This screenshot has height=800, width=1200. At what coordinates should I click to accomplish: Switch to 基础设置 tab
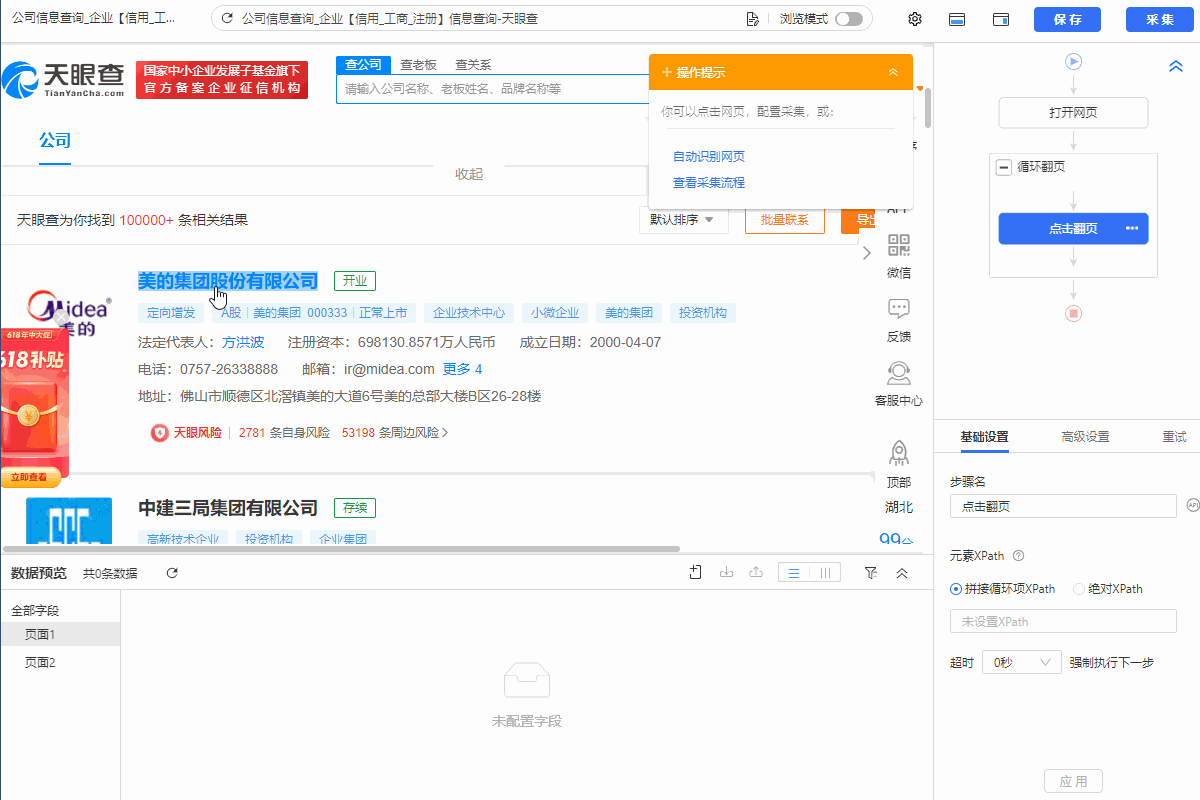984,437
